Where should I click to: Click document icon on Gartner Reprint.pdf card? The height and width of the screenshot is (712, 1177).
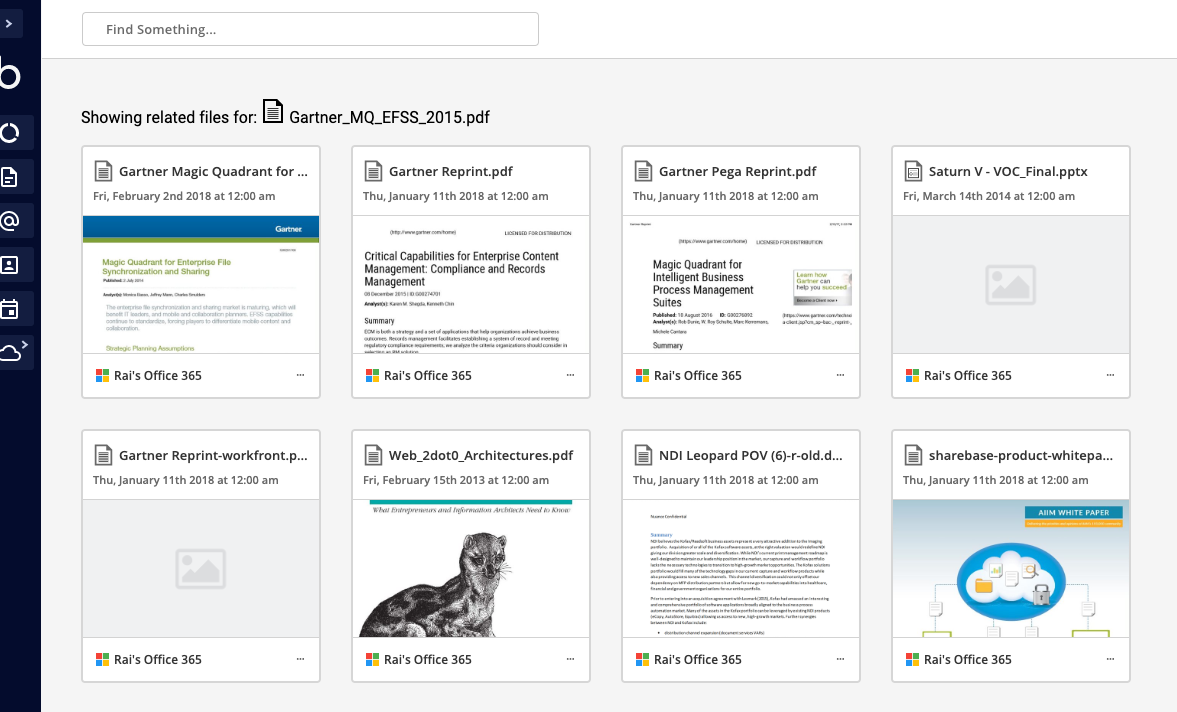click(373, 171)
